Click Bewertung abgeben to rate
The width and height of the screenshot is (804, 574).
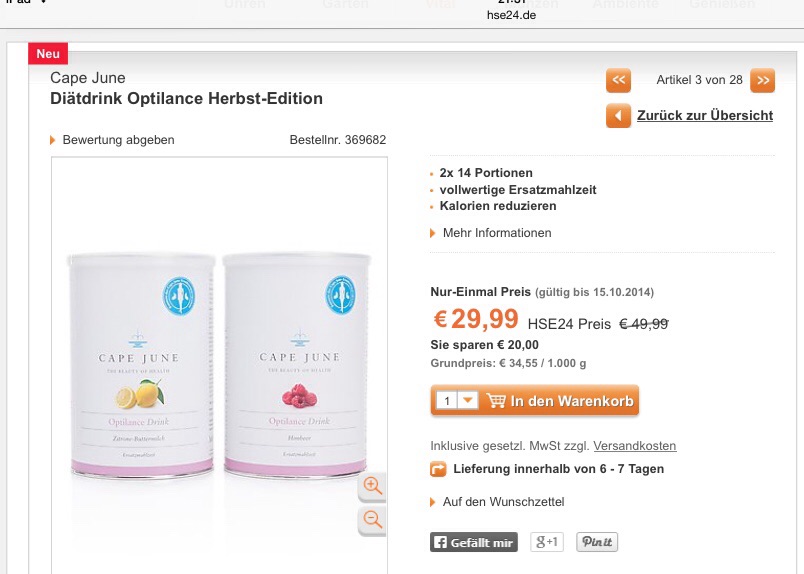(118, 140)
